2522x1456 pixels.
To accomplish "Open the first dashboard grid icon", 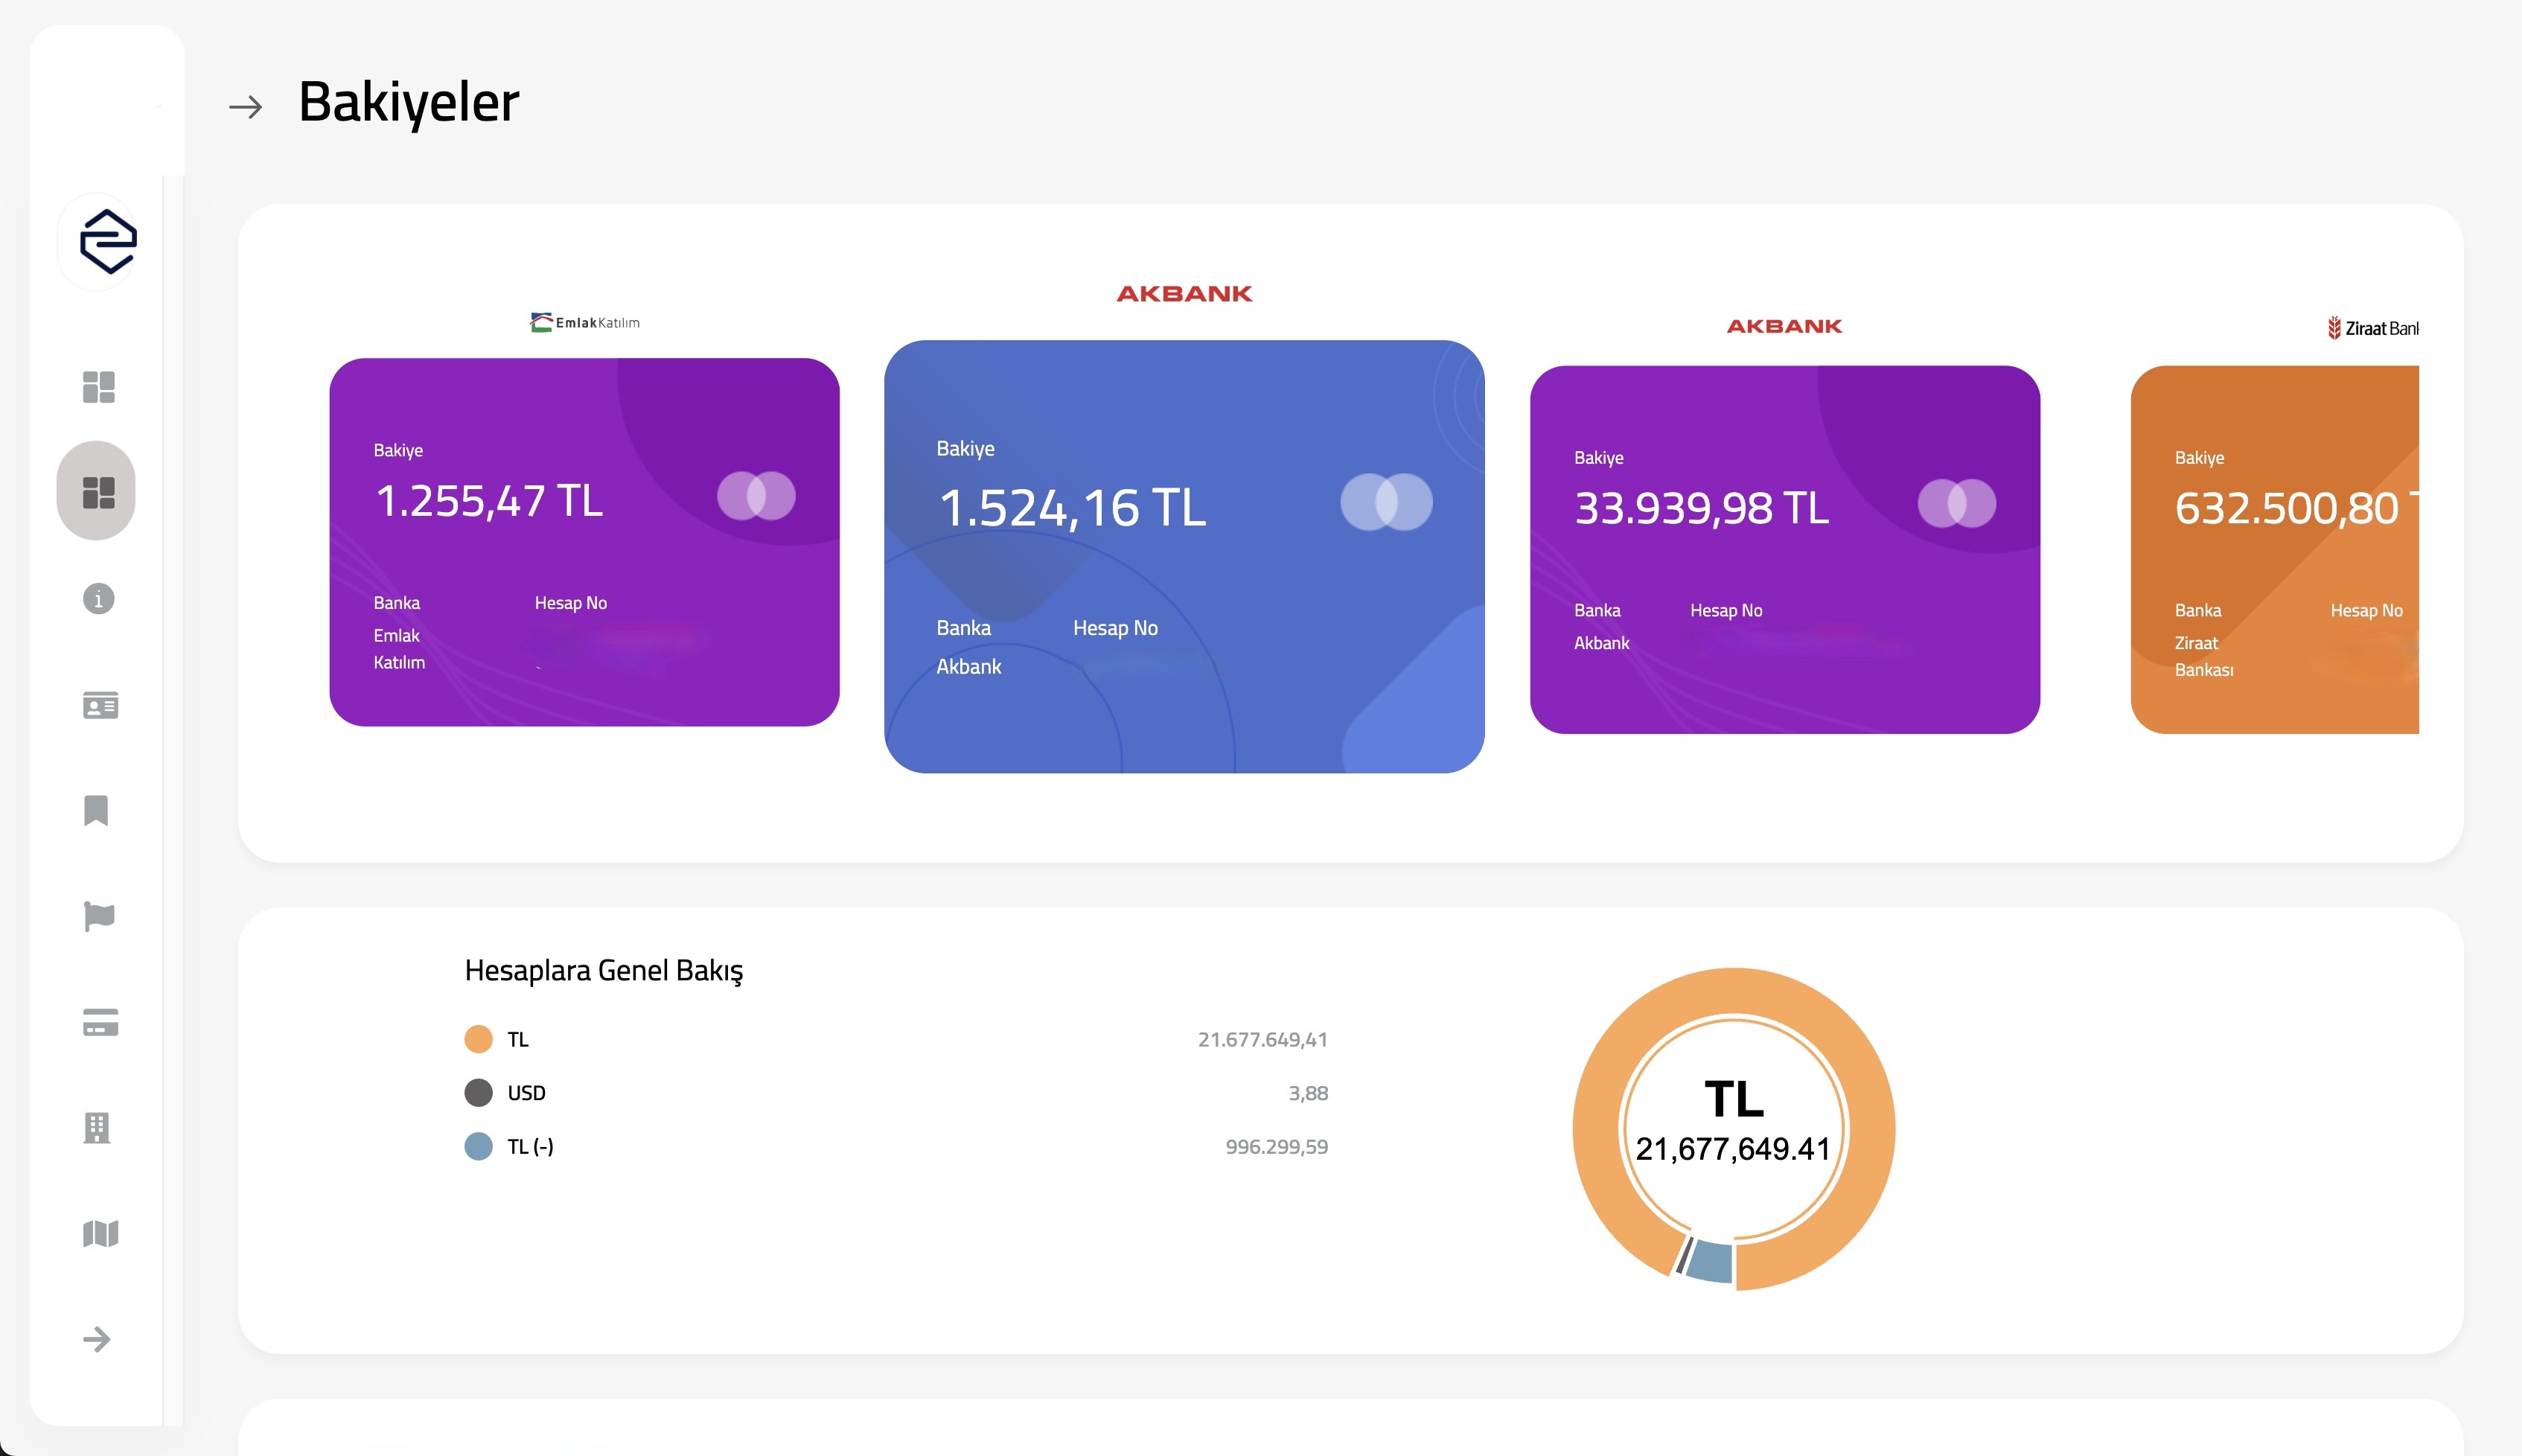I will 98,386.
